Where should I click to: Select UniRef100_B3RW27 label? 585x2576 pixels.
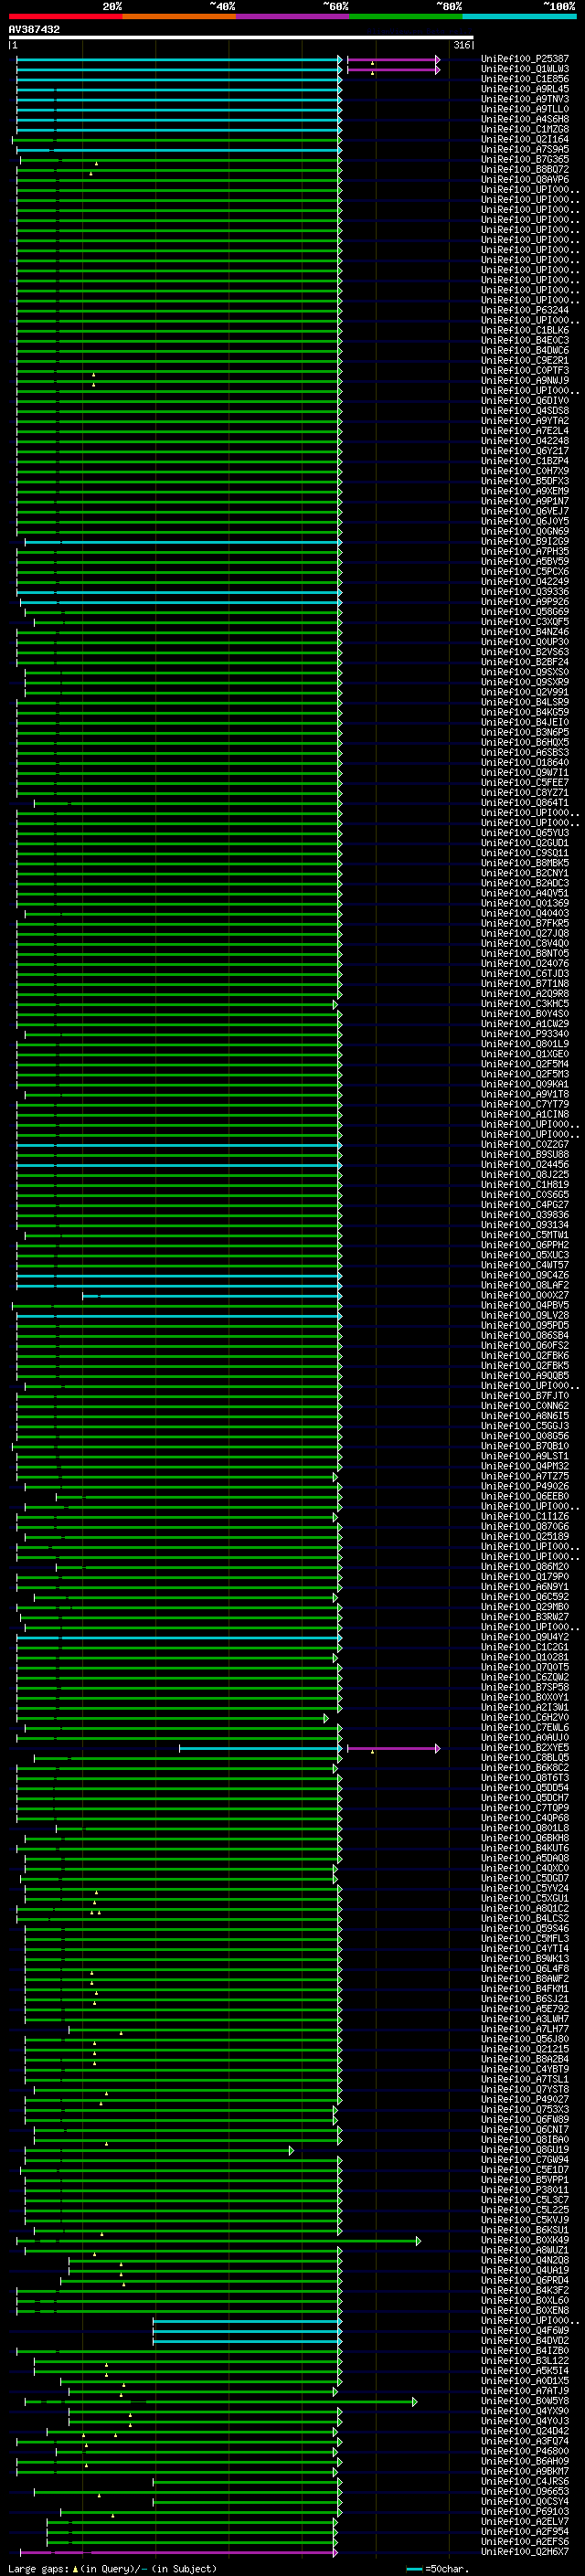[x=524, y=1616]
